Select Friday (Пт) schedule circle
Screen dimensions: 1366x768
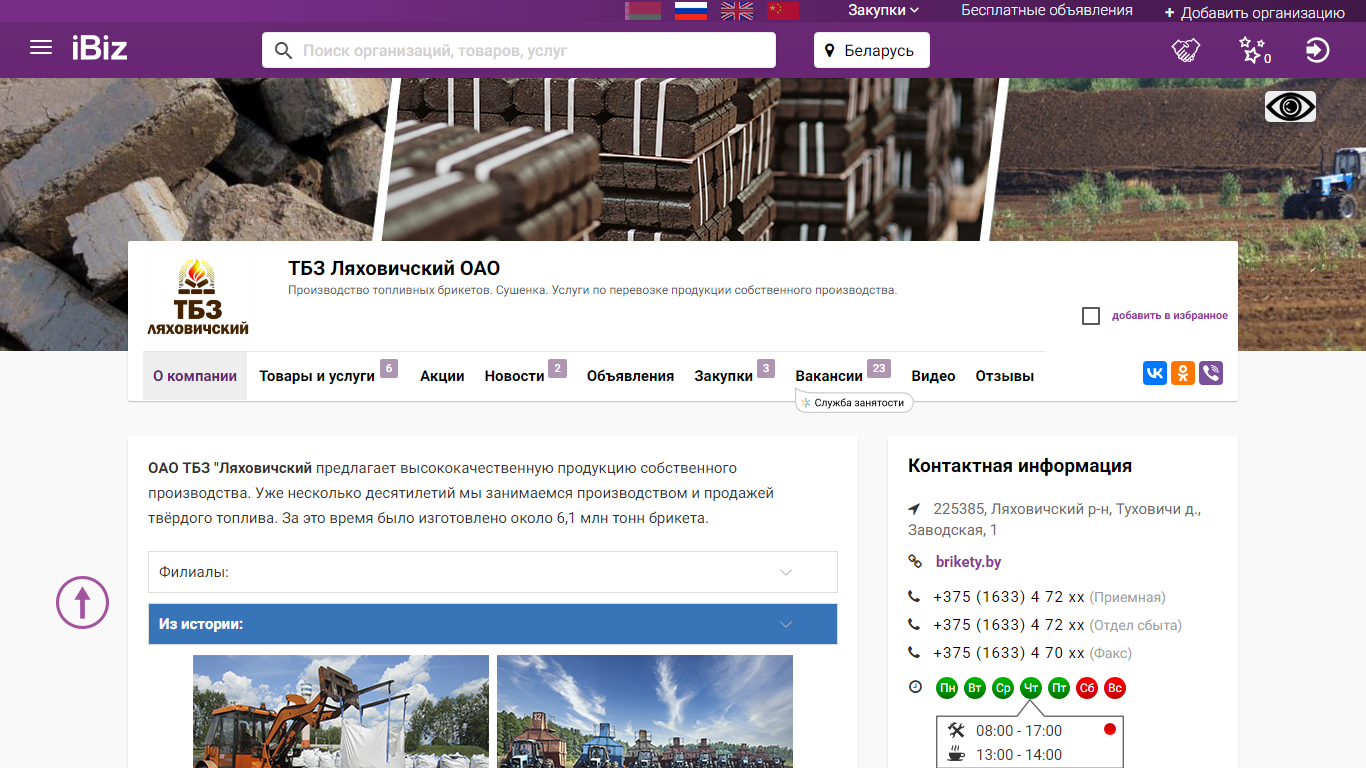click(1059, 688)
